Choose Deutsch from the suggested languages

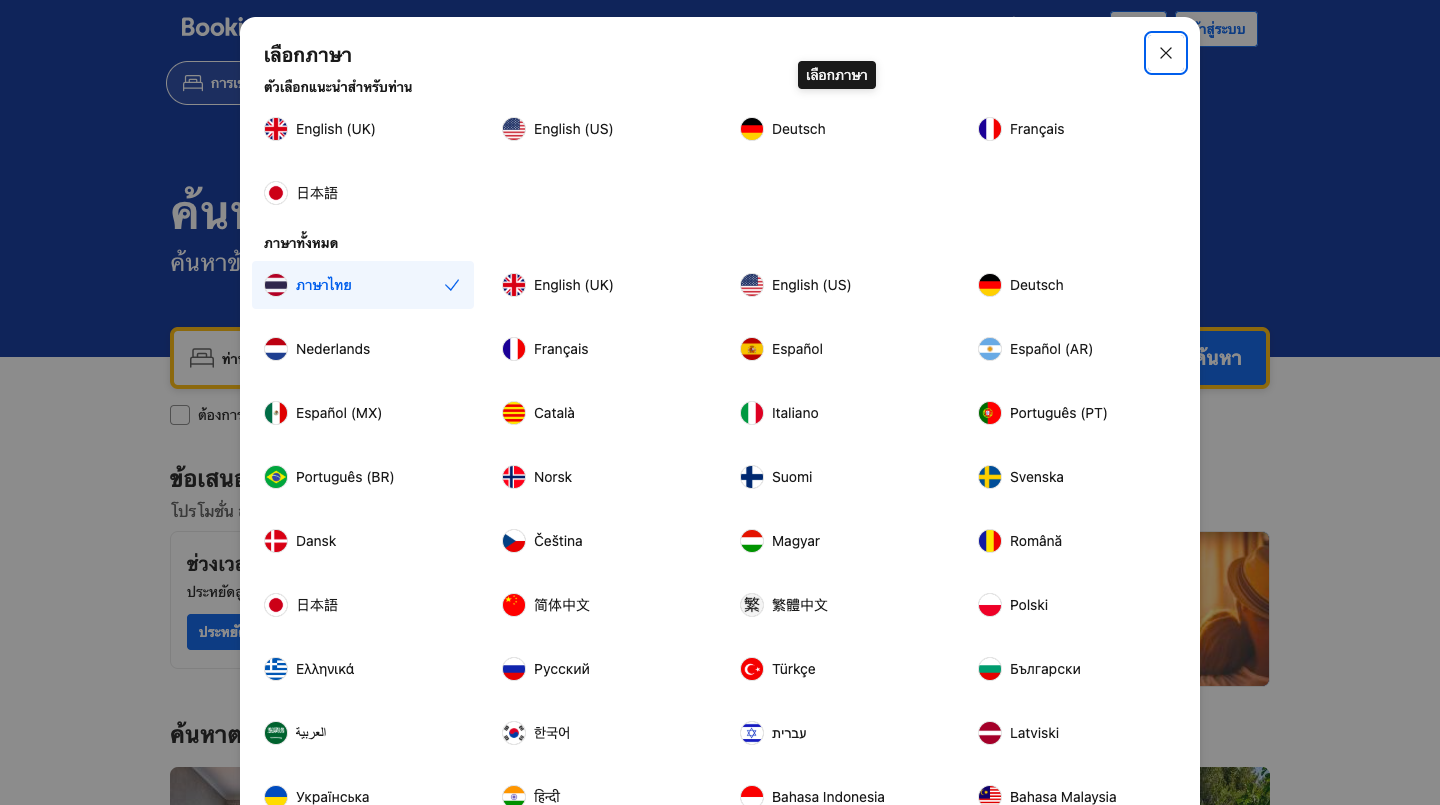click(798, 129)
